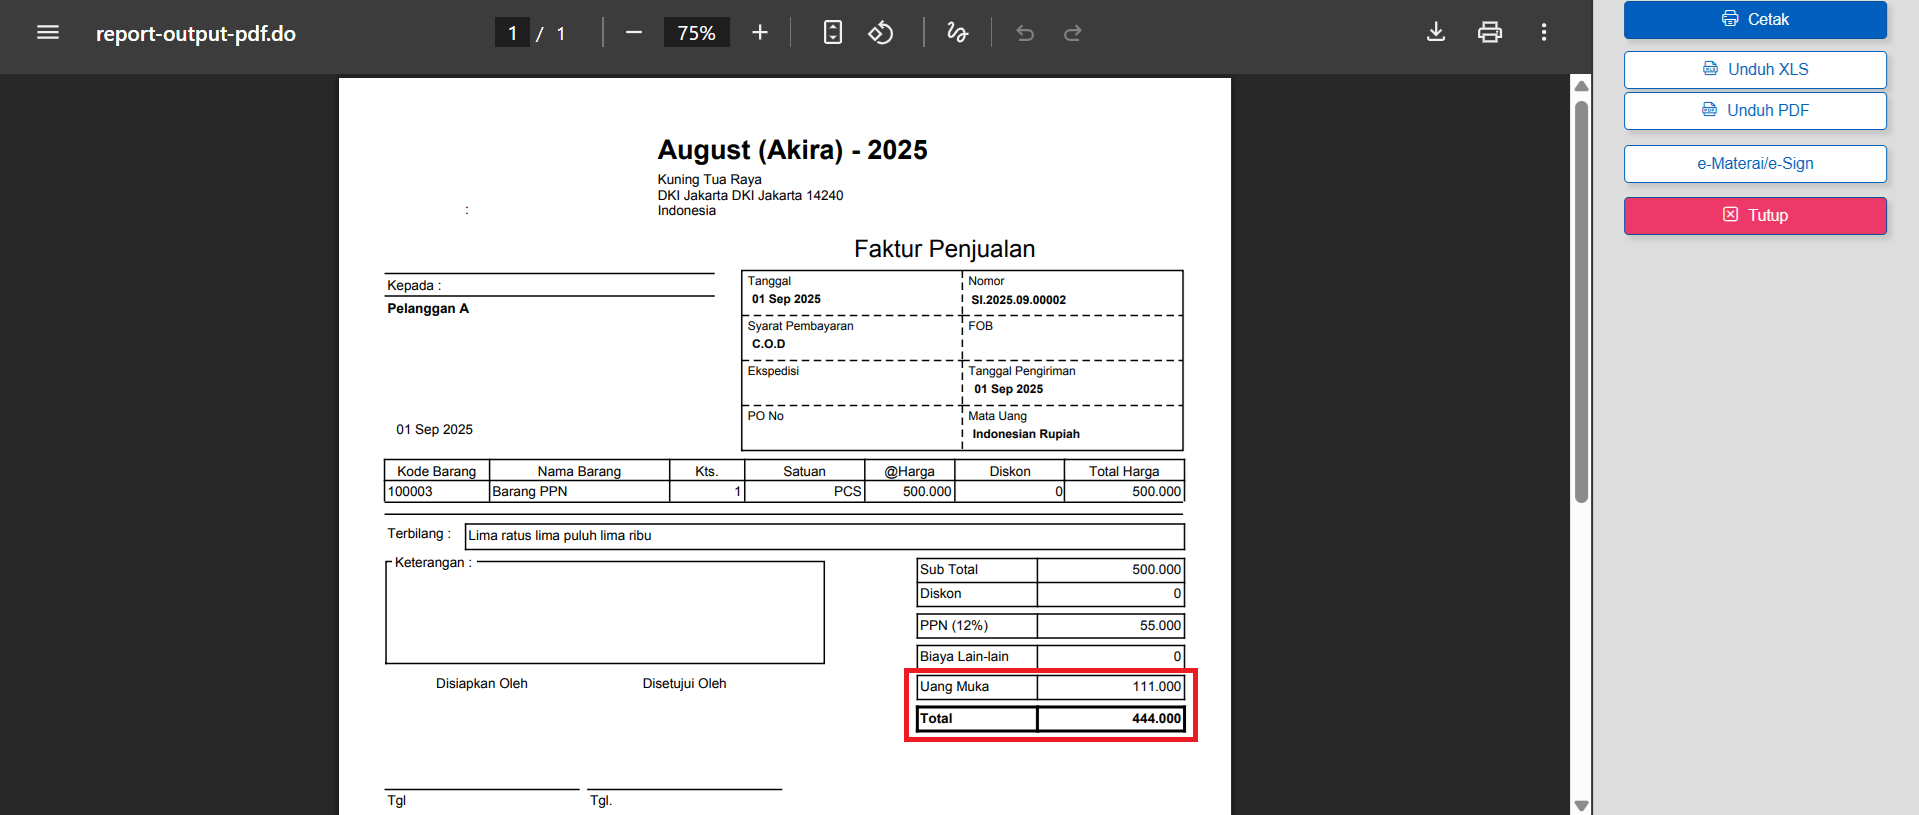Screen dimensions: 1919x815
Task: Zoom in on the PDF document
Action: coord(760,33)
